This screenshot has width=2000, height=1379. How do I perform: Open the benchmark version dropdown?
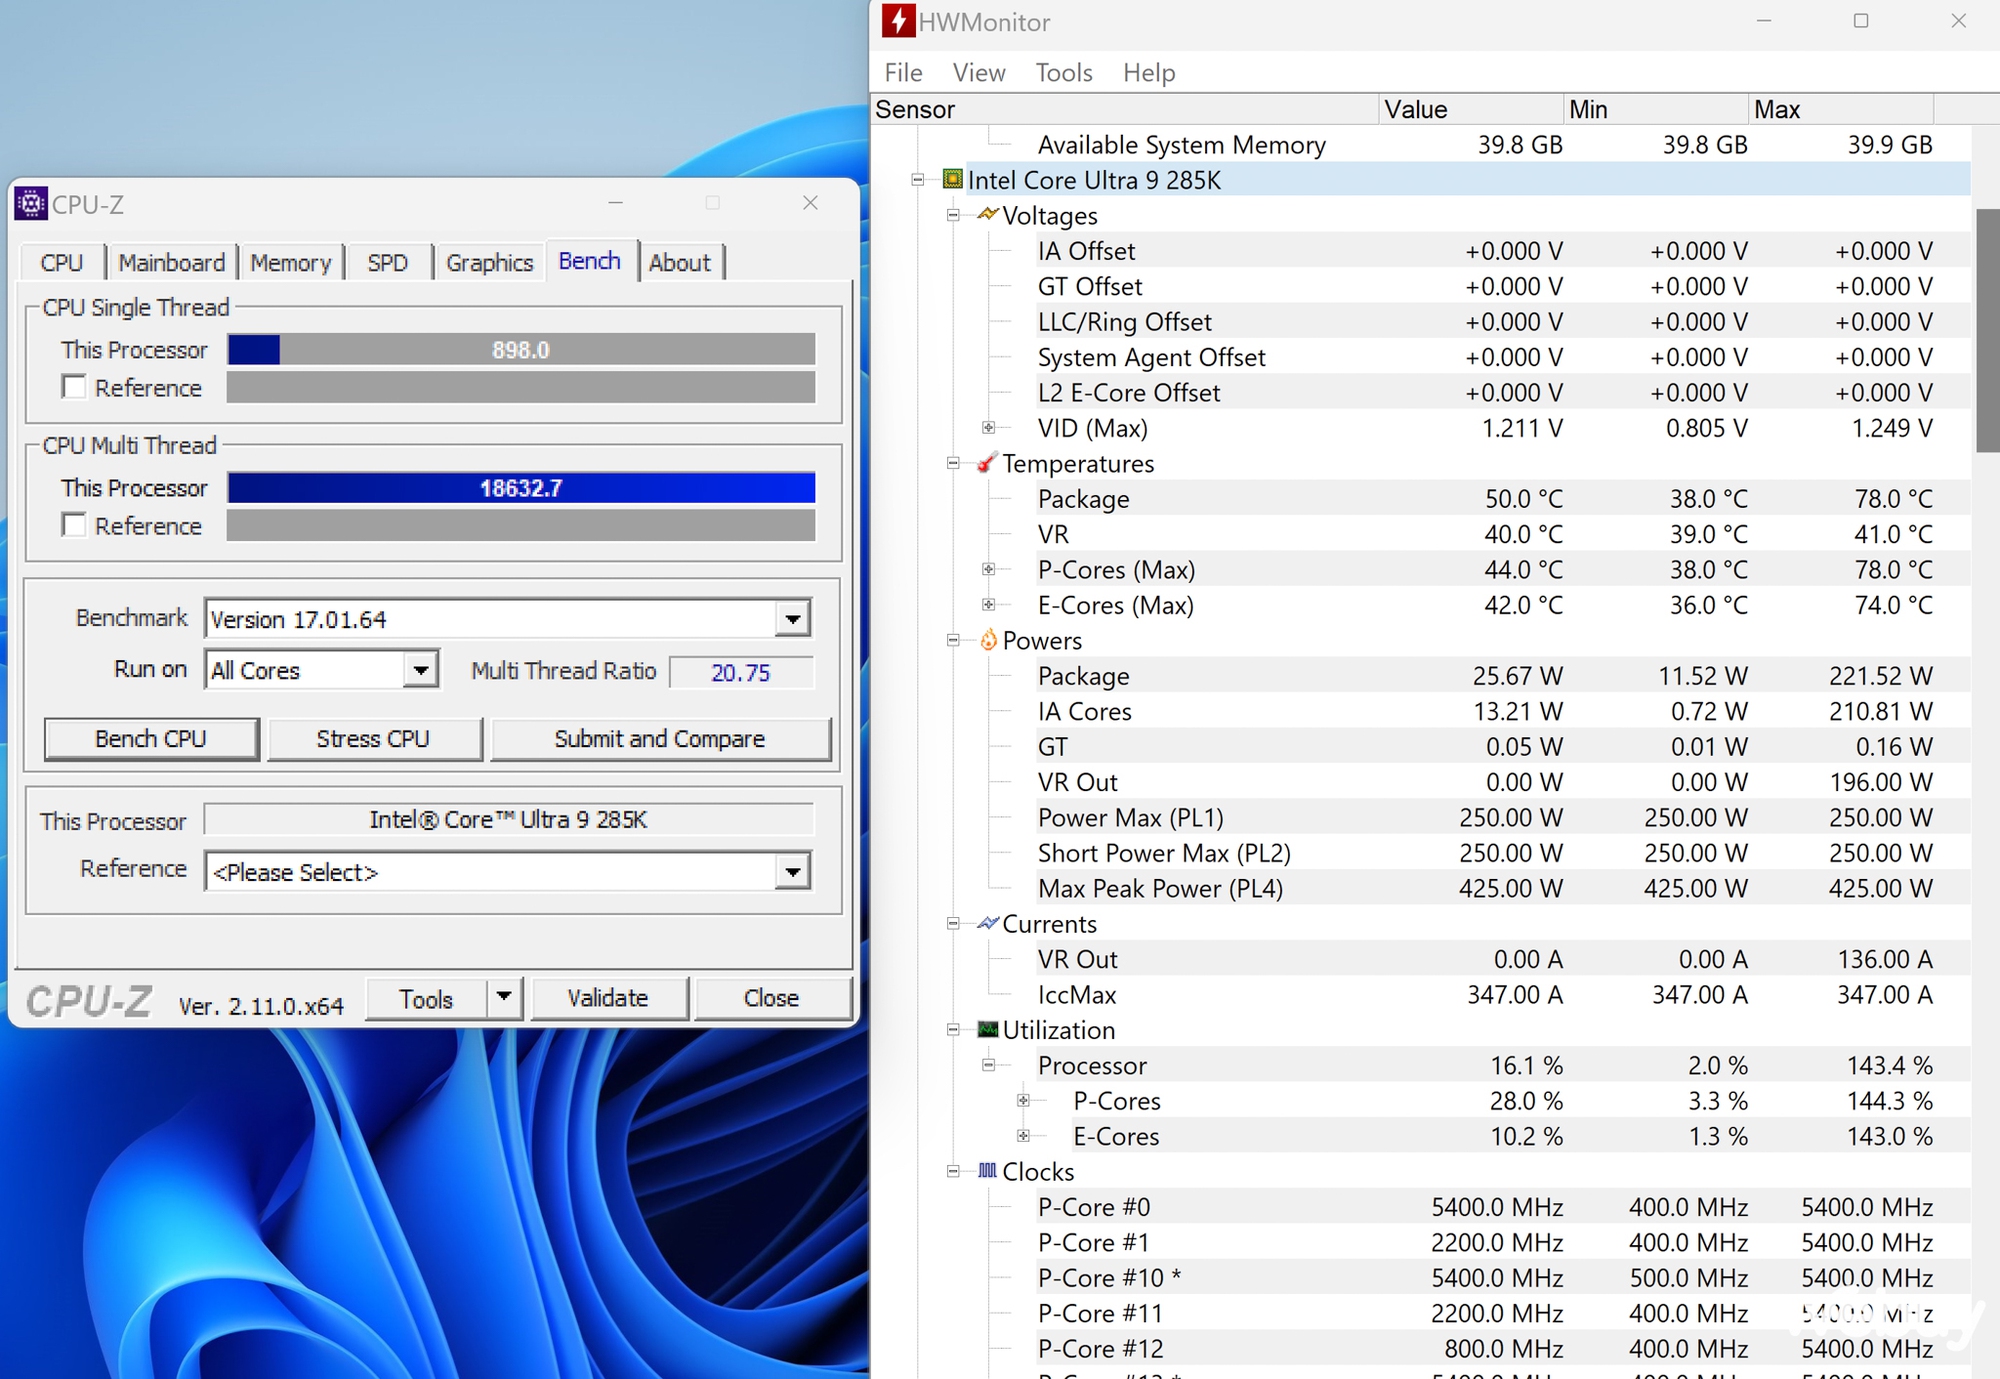tap(798, 617)
